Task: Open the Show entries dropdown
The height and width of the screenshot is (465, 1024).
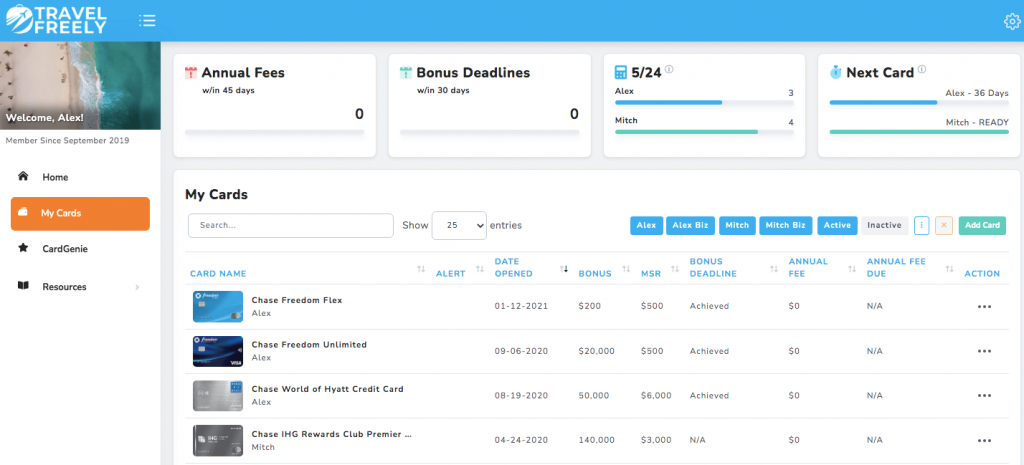Action: [x=459, y=226]
